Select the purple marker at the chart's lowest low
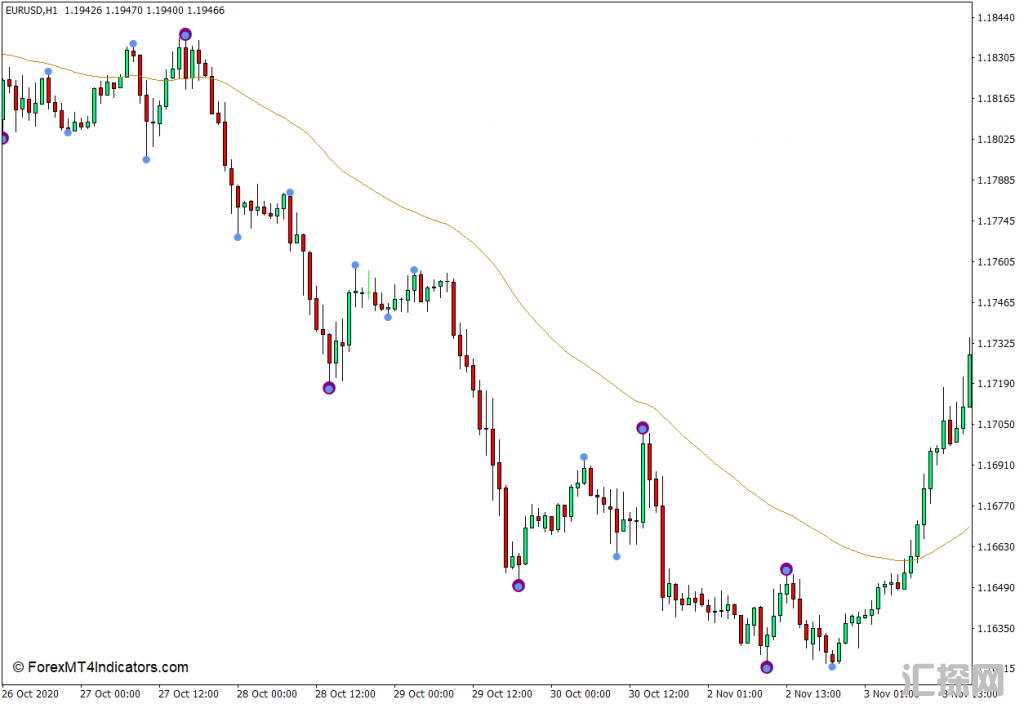This screenshot has width=1024, height=704. (x=766, y=667)
